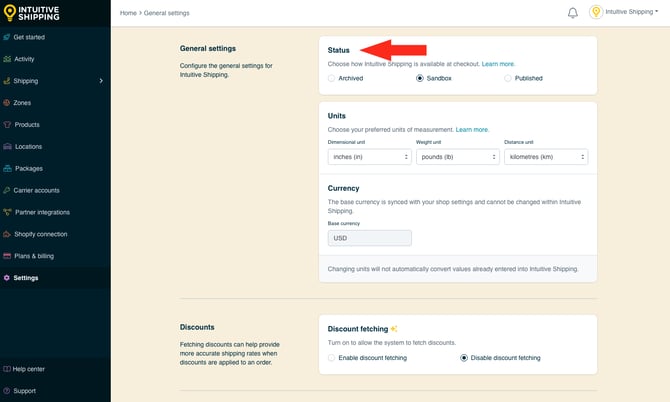
Task: Click the Discount fetching heading
Action: click(358, 329)
